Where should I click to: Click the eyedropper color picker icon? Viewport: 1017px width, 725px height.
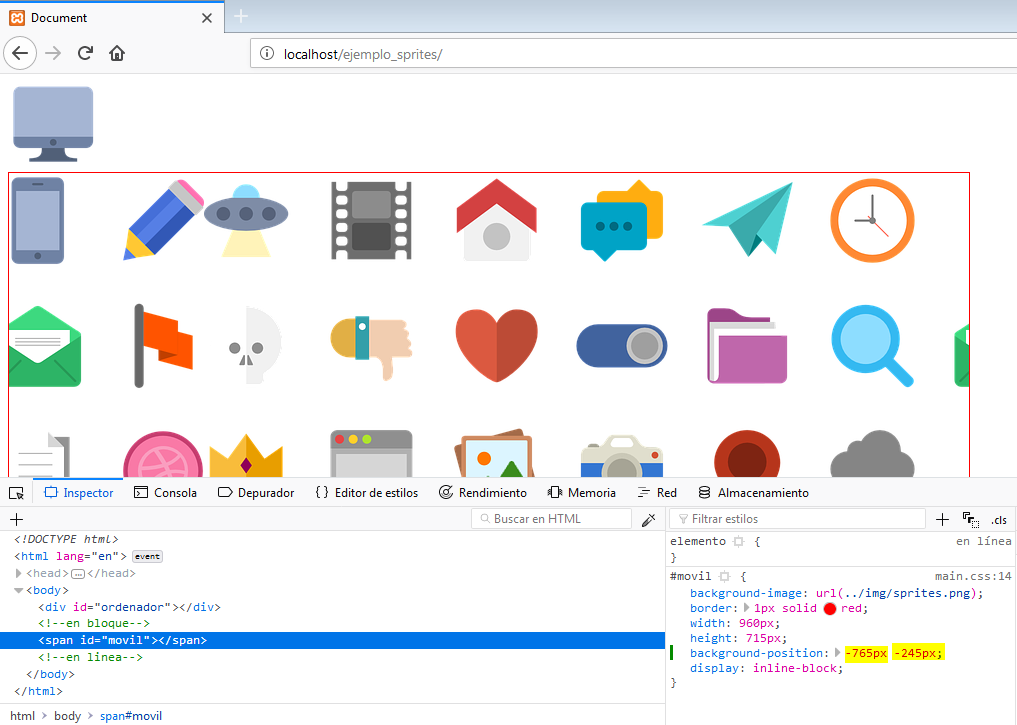click(x=648, y=519)
